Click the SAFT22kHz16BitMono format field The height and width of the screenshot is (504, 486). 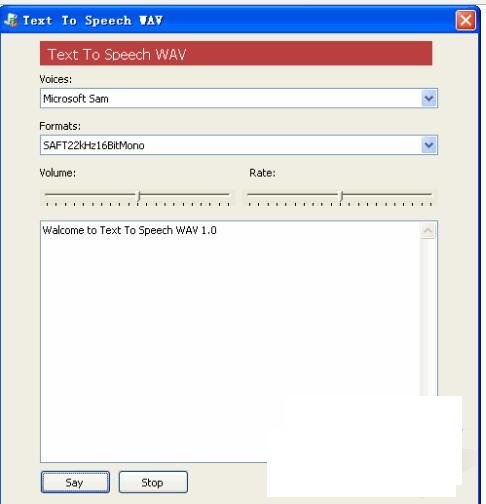point(239,145)
